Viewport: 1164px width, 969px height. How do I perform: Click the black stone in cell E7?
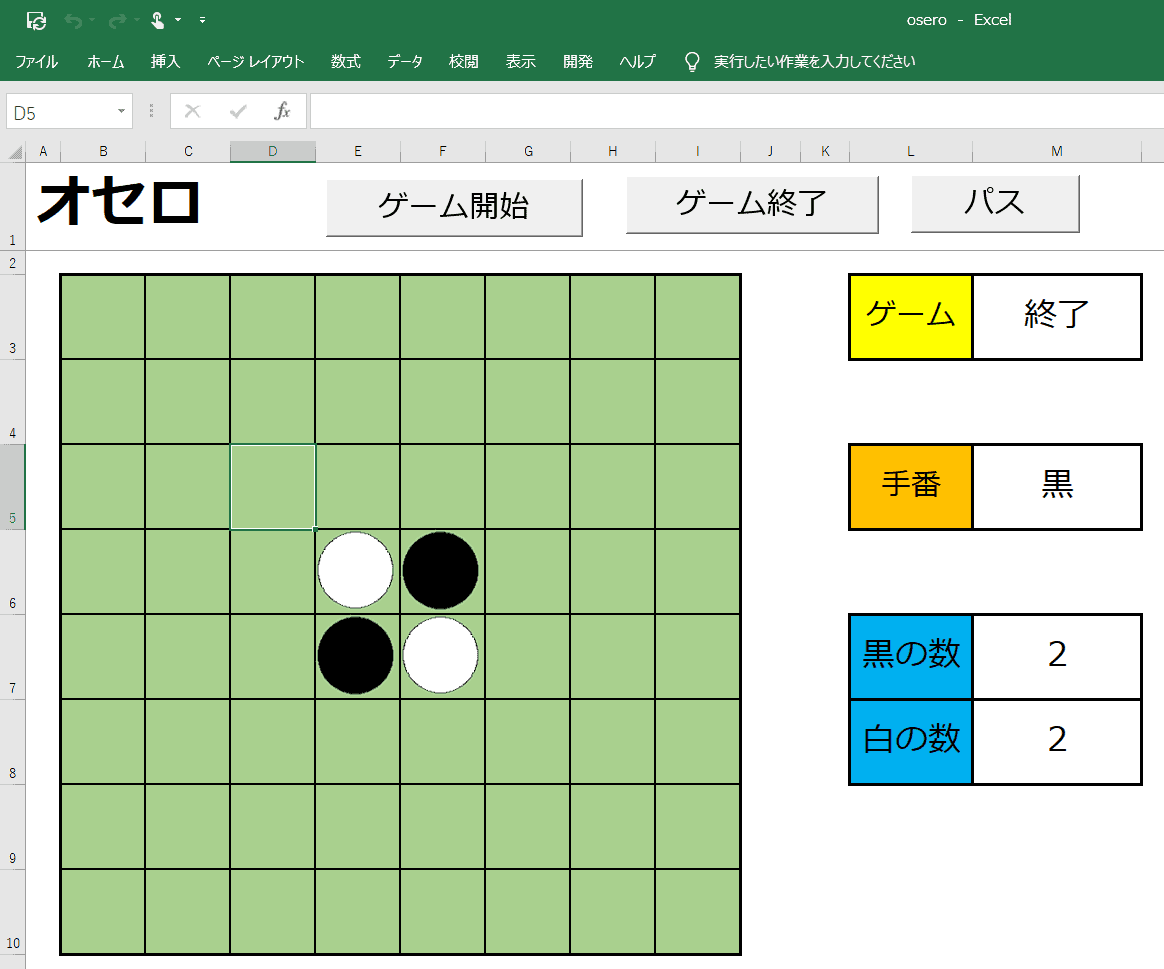(x=356, y=655)
